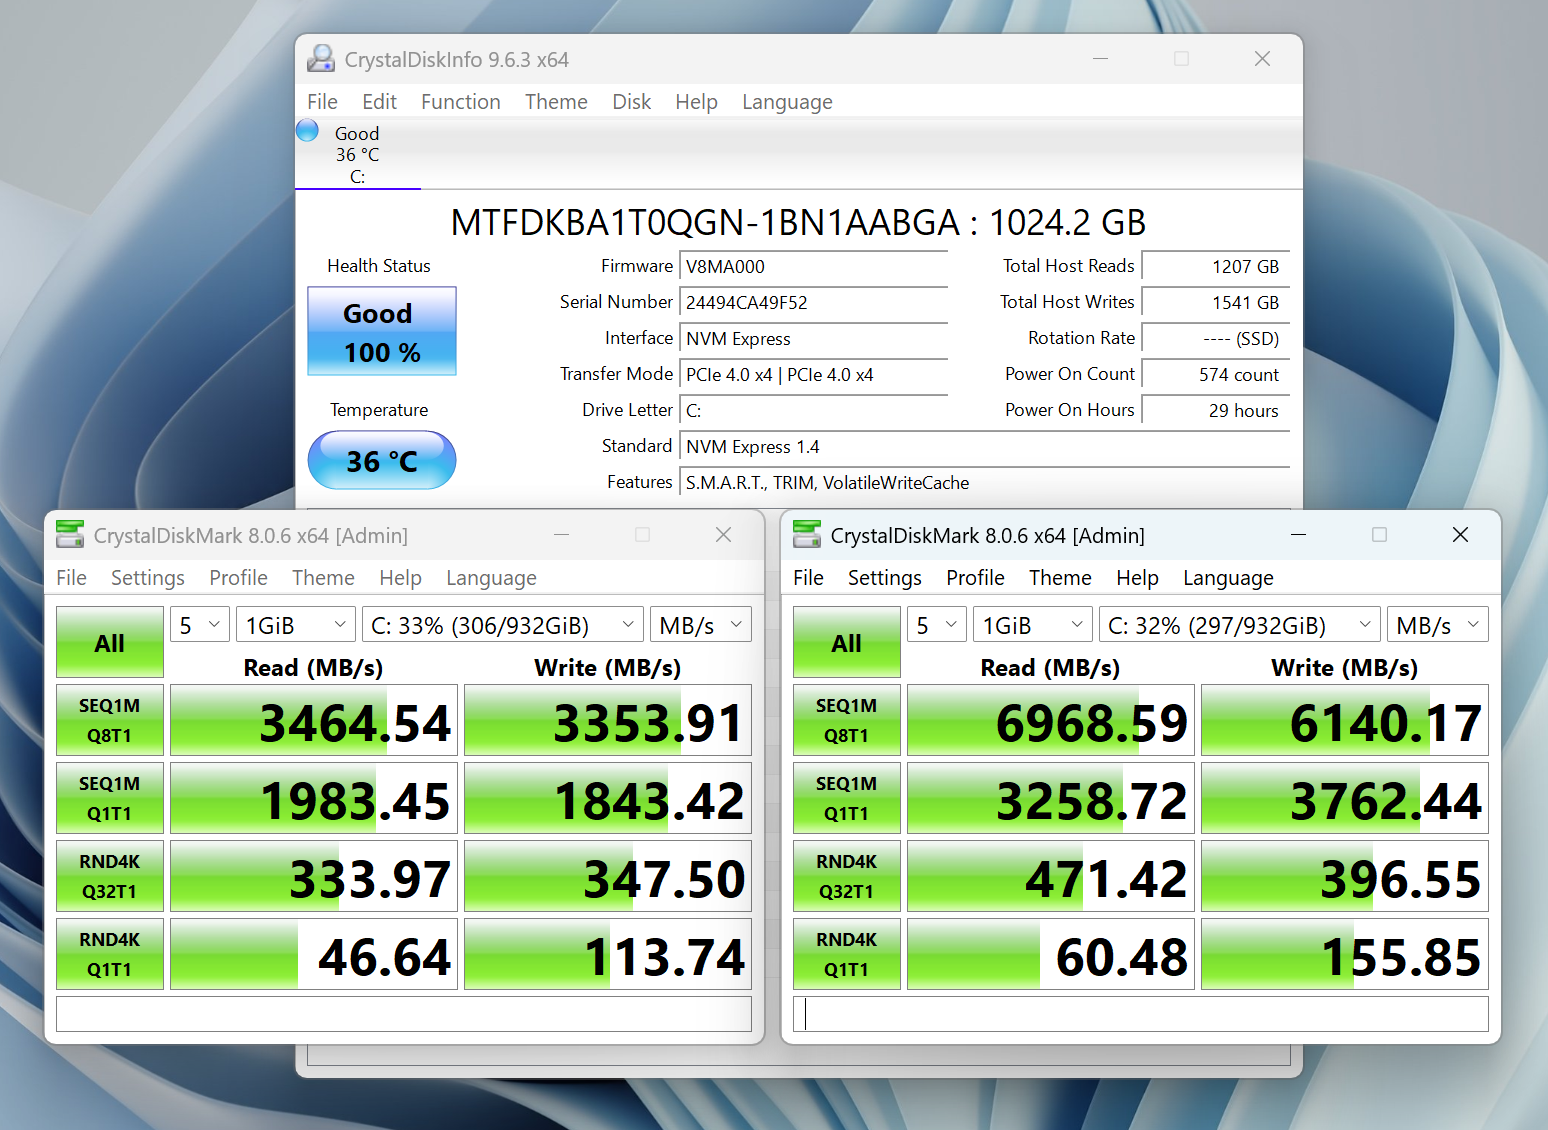The width and height of the screenshot is (1548, 1130).
Task: Open Help menu in left CrystalDiskMark window
Action: (x=400, y=578)
